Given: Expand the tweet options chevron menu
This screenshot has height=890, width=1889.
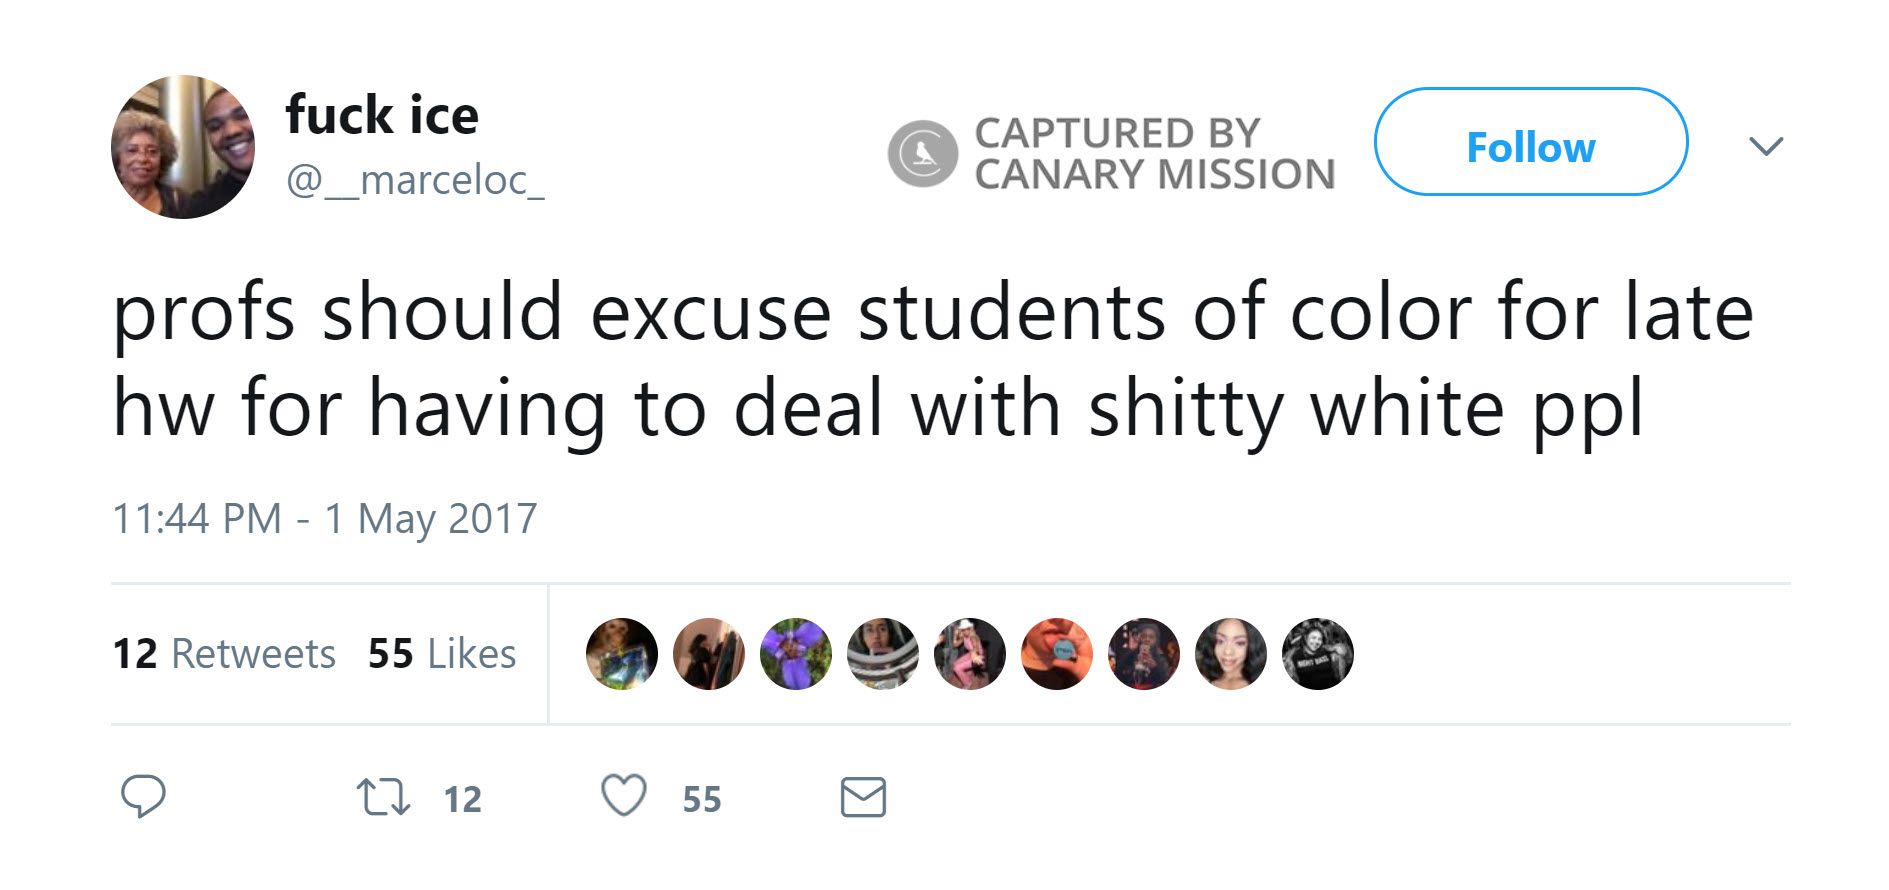Looking at the screenshot, I should (x=1766, y=146).
